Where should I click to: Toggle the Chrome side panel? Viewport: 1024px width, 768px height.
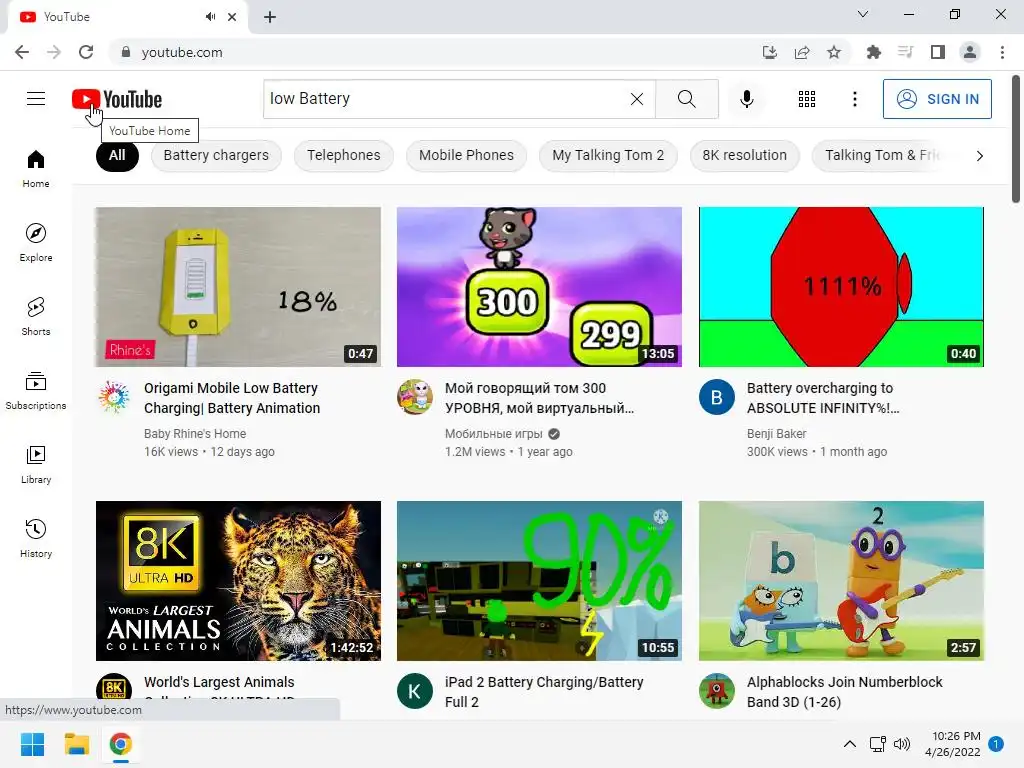938,52
